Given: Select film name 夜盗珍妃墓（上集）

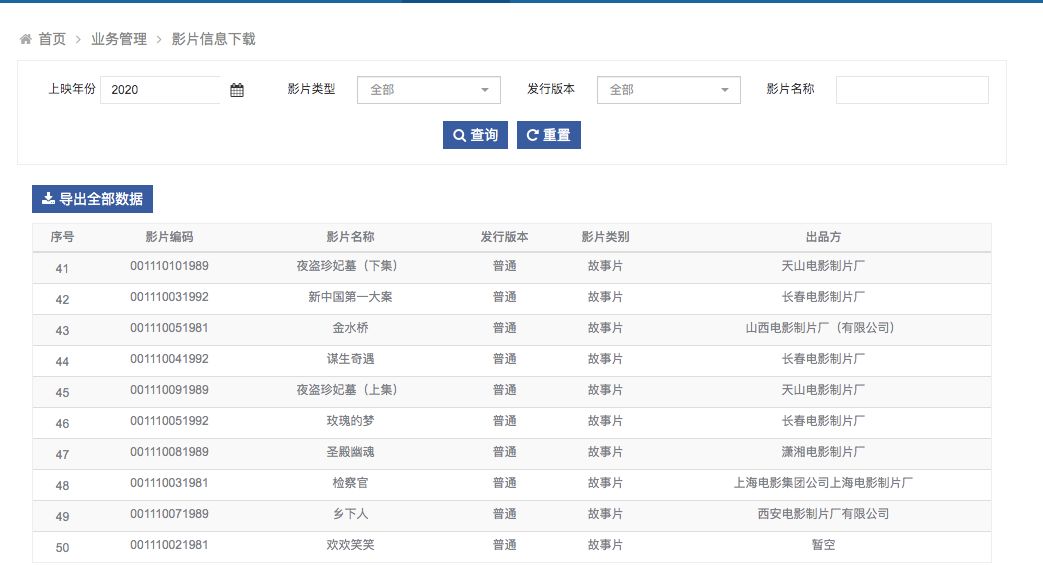Looking at the screenshot, I should pyautogui.click(x=350, y=390).
